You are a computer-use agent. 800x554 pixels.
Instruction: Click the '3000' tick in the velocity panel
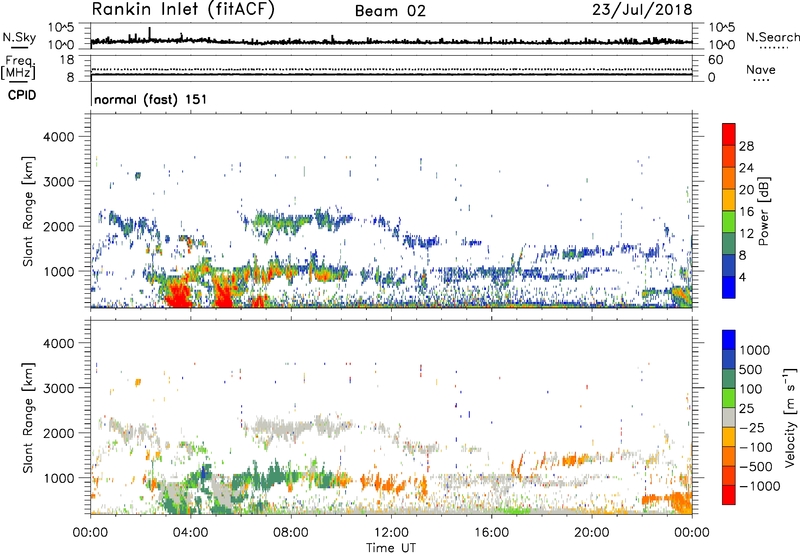(58, 388)
